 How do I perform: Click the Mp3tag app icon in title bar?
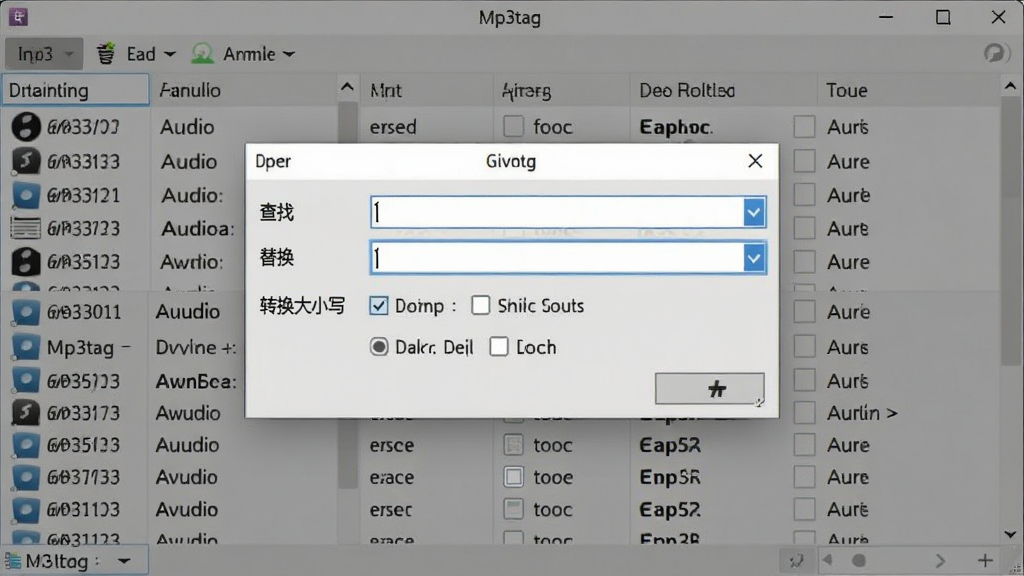pos(18,17)
